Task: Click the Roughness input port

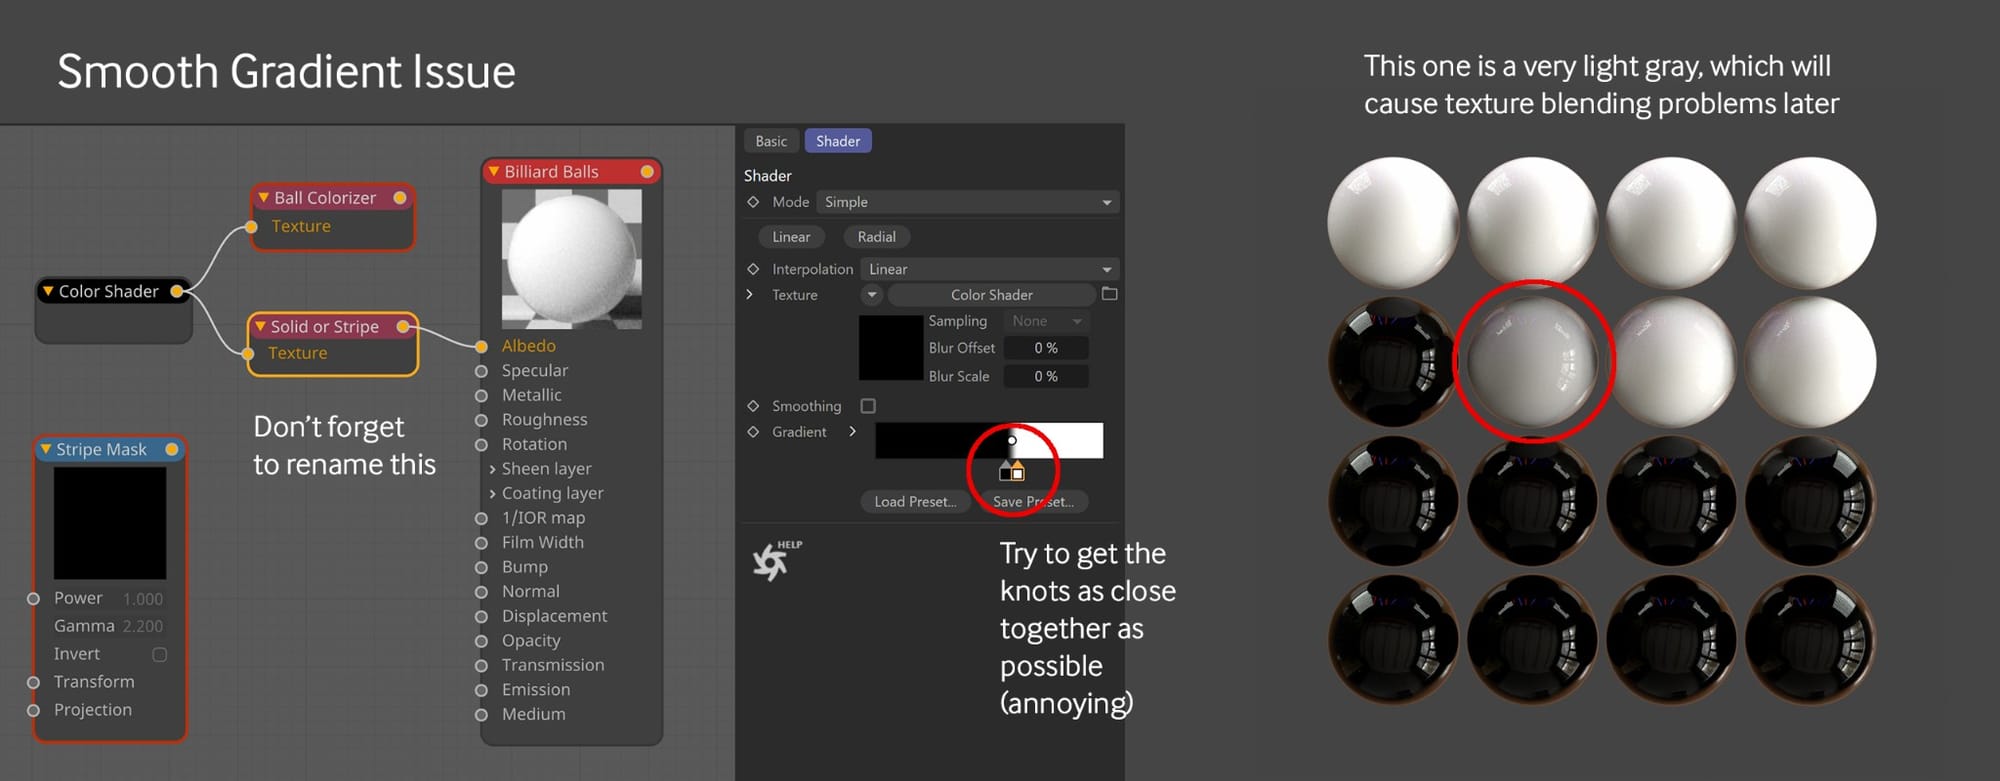Action: pos(481,420)
